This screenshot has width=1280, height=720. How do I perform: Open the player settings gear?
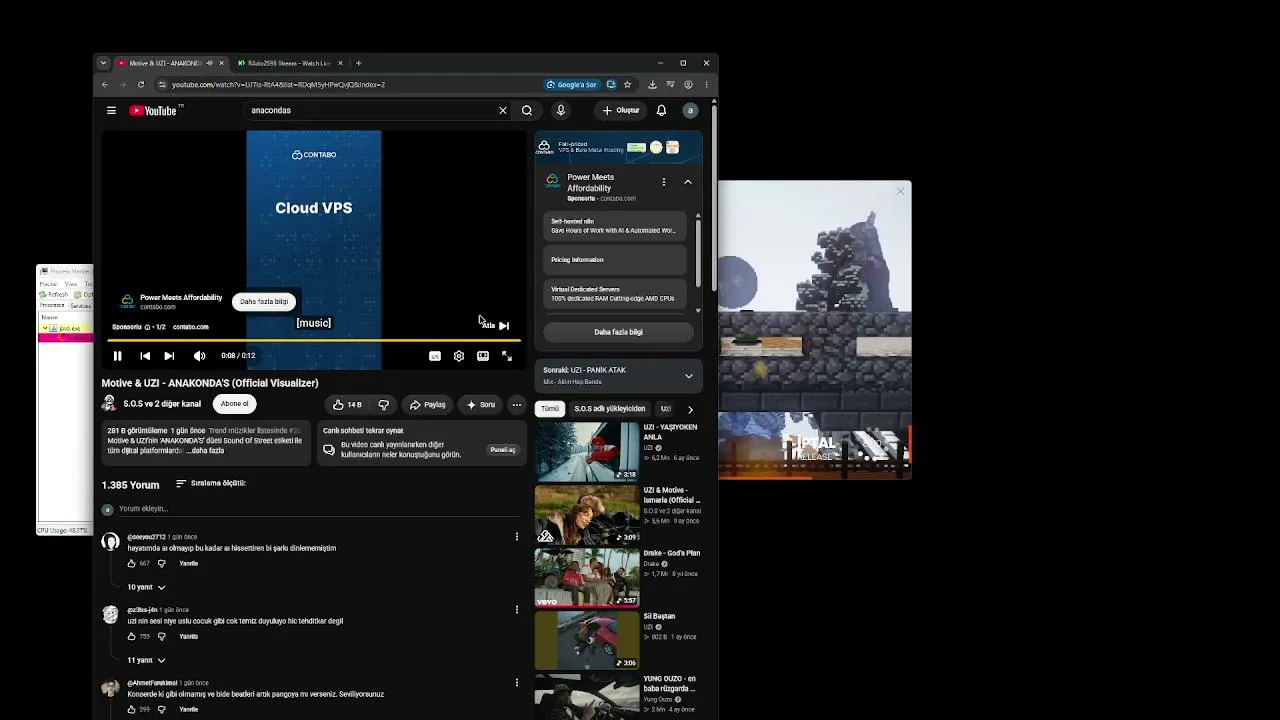pos(459,356)
